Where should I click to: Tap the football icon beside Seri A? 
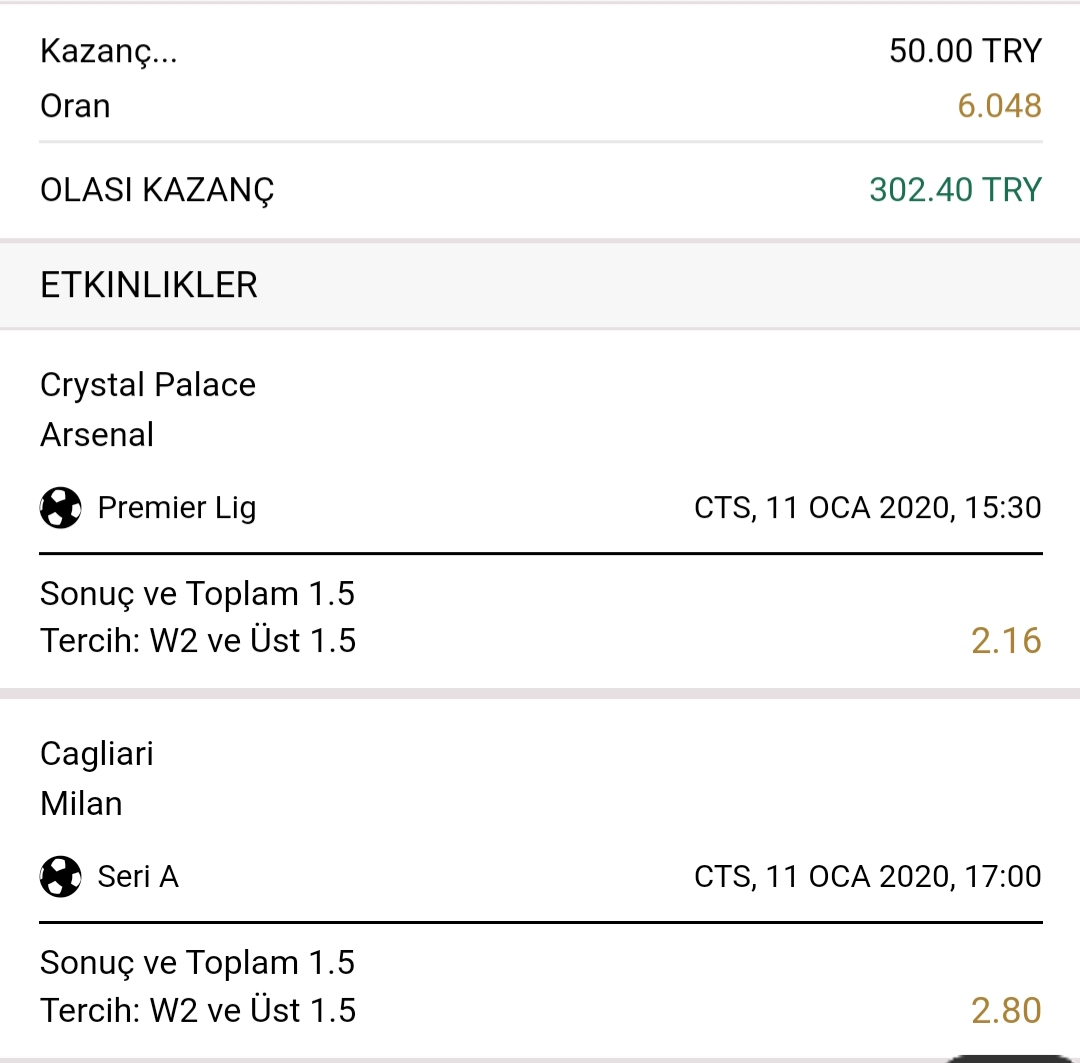61,876
